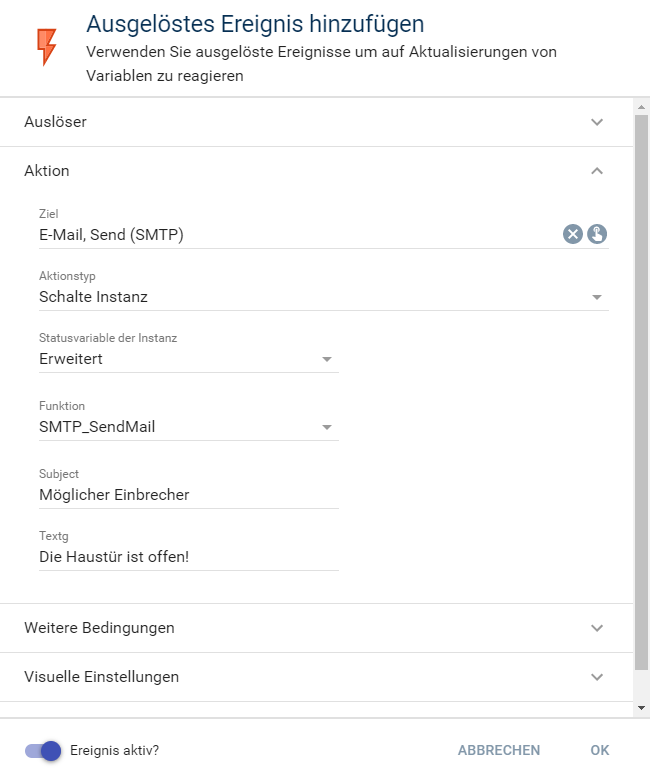Click the Visuelle Einstellungen header label

[101, 677]
